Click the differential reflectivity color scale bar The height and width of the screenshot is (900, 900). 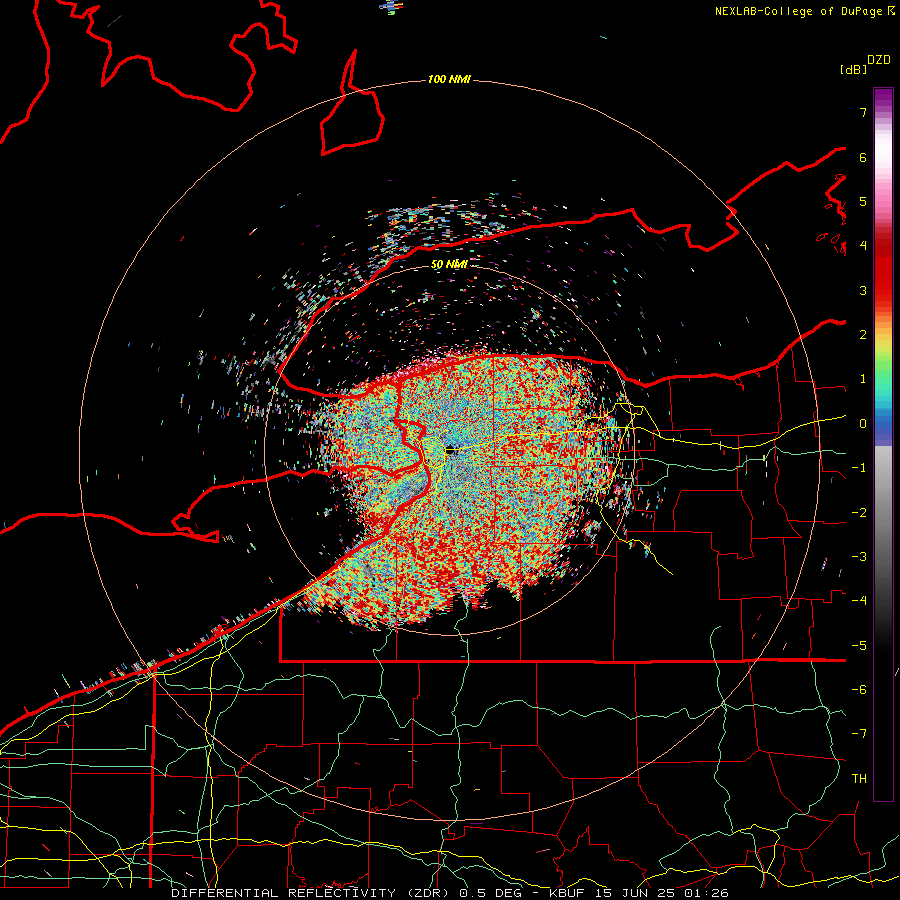pyautogui.click(x=883, y=444)
